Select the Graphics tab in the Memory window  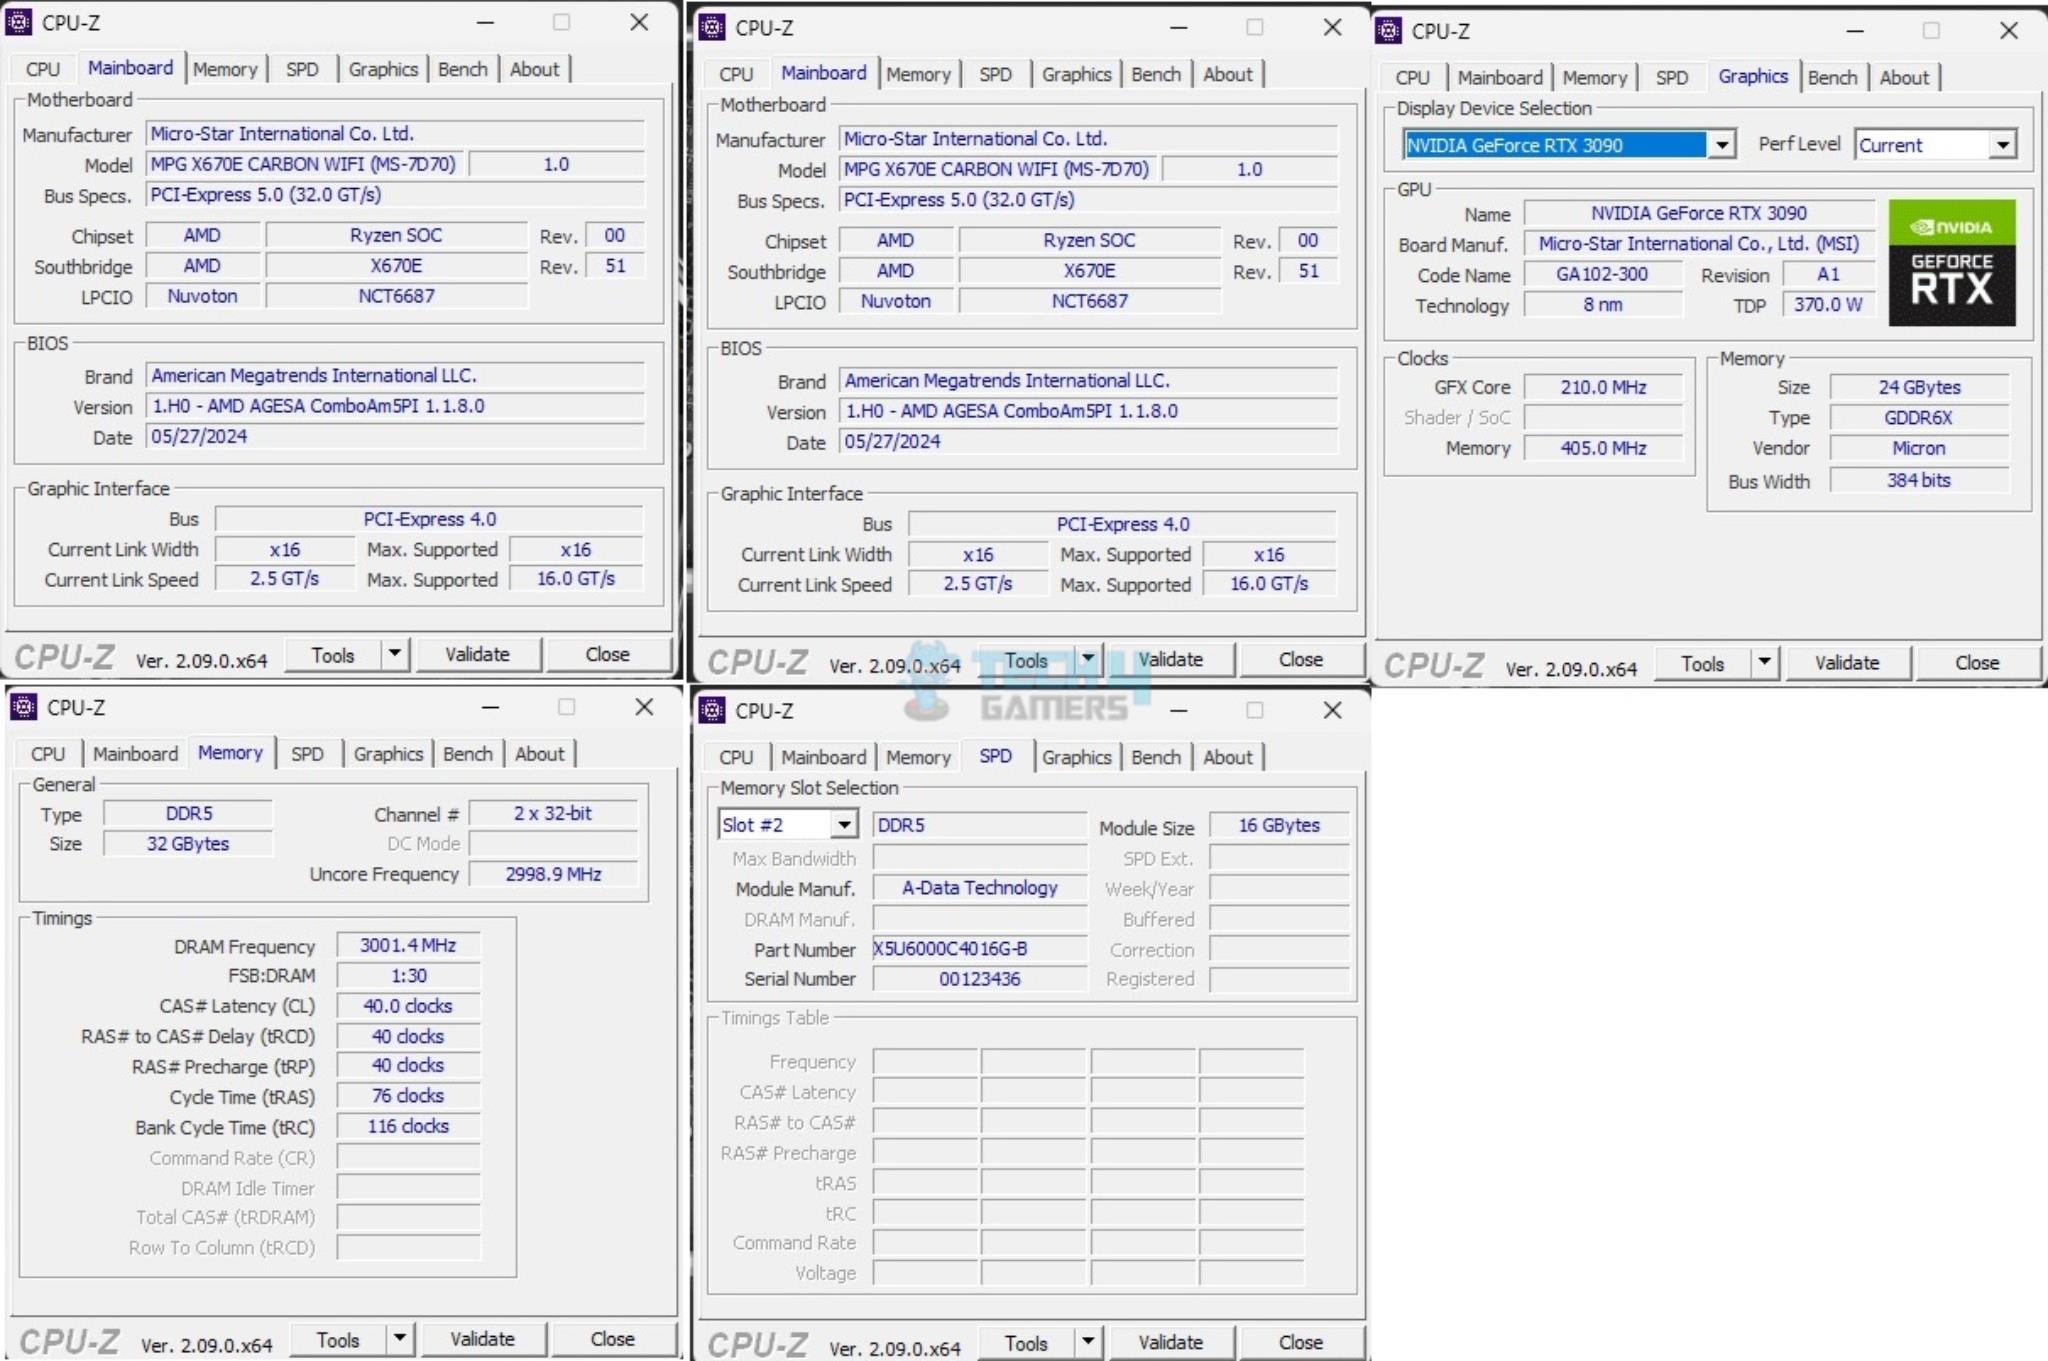pyautogui.click(x=388, y=754)
